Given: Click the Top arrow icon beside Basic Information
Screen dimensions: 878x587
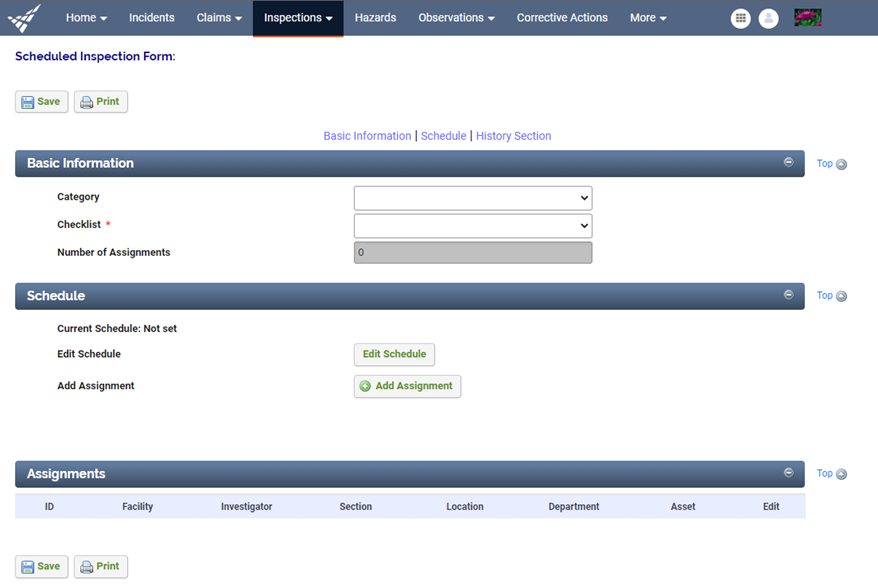Looking at the screenshot, I should point(841,163).
